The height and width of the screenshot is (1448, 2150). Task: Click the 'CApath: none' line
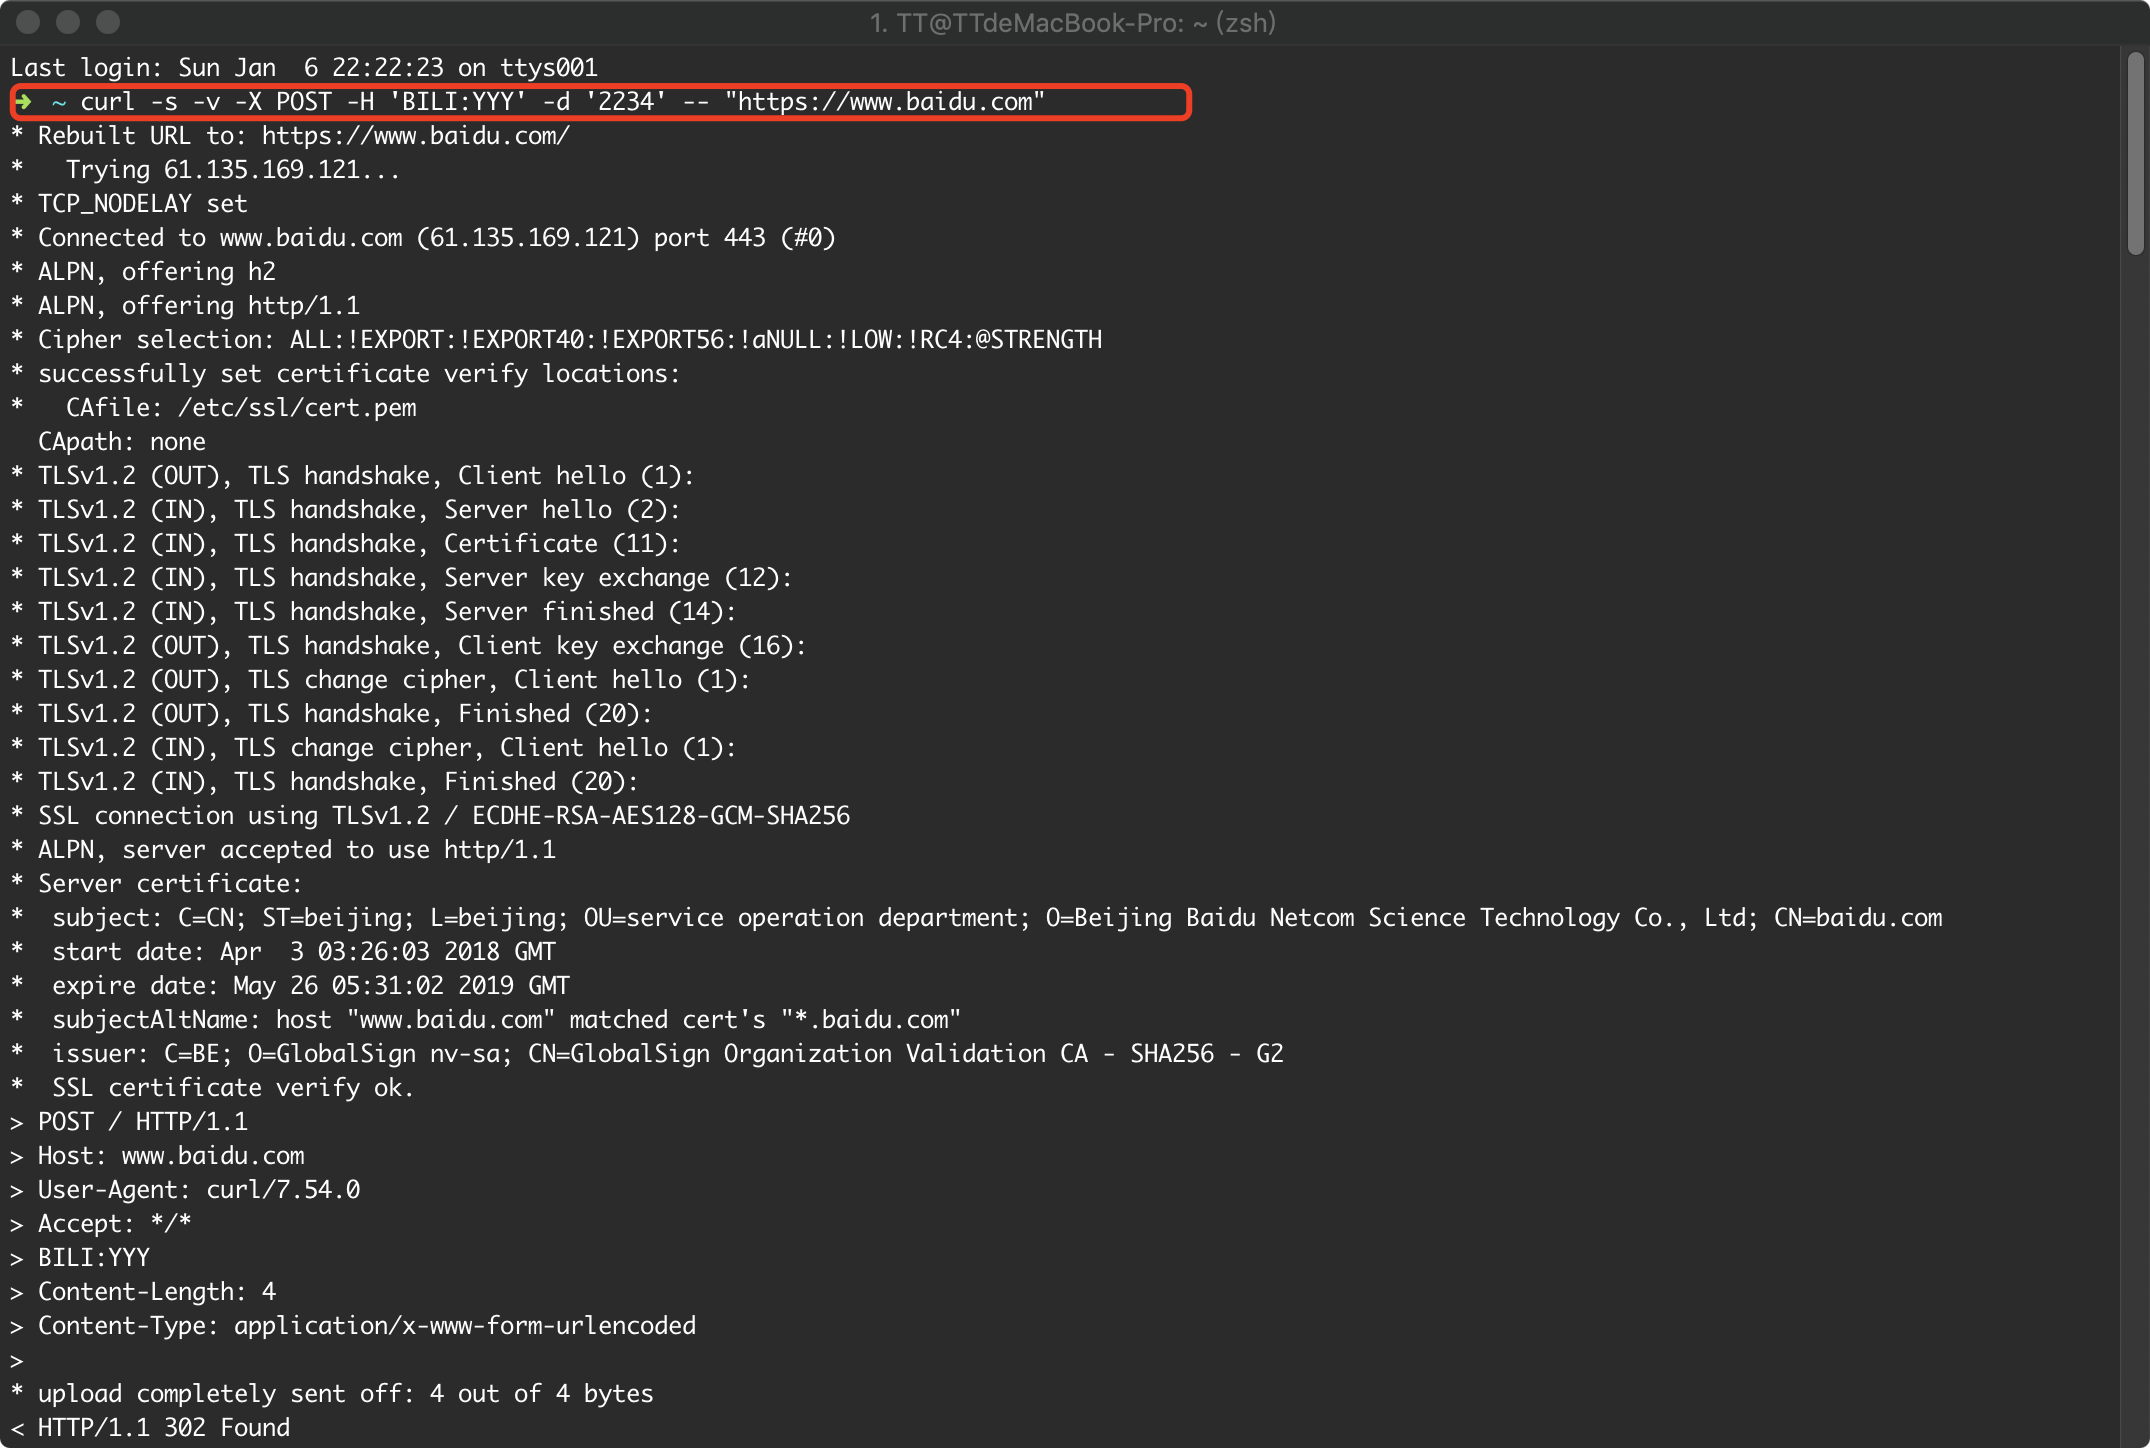(122, 442)
